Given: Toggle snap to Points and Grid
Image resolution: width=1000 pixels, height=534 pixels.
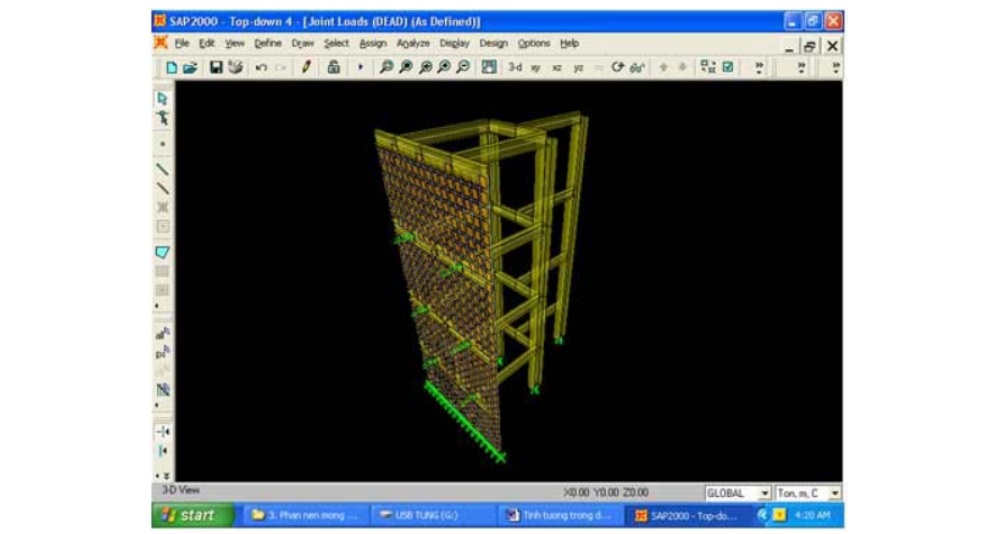Looking at the screenshot, I should click(x=163, y=432).
